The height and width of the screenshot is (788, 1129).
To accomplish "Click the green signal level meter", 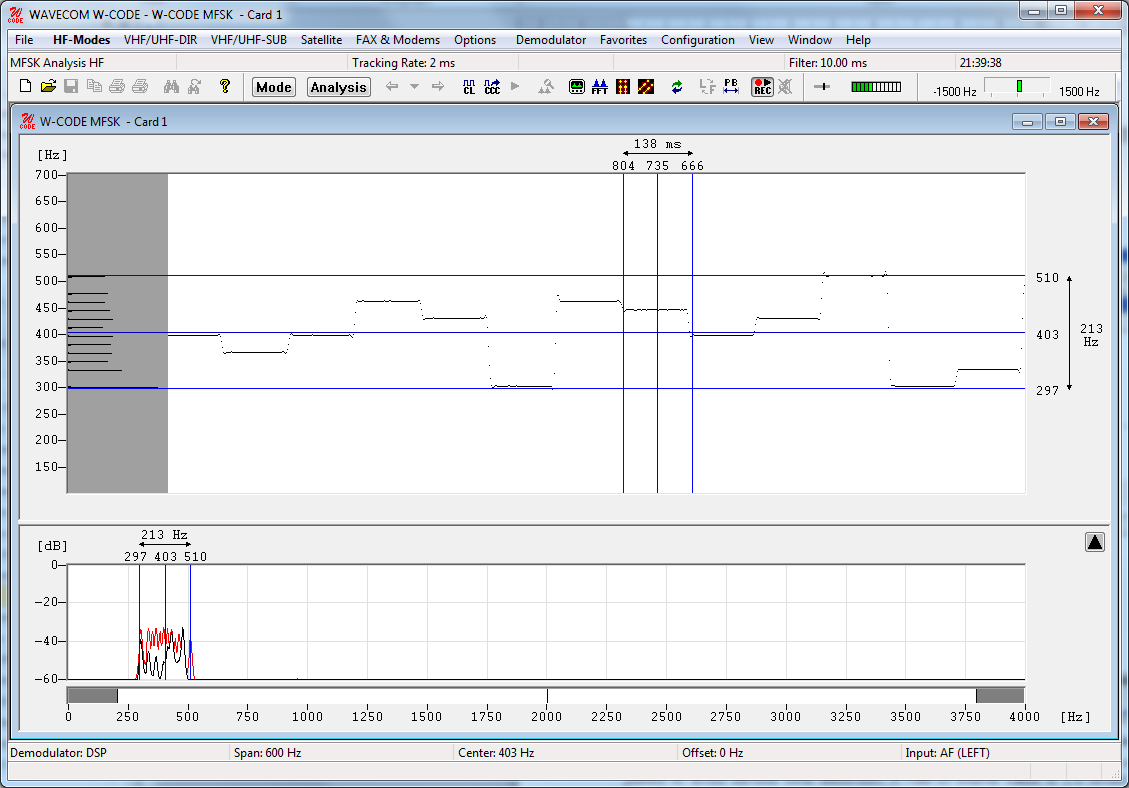I will [x=876, y=86].
